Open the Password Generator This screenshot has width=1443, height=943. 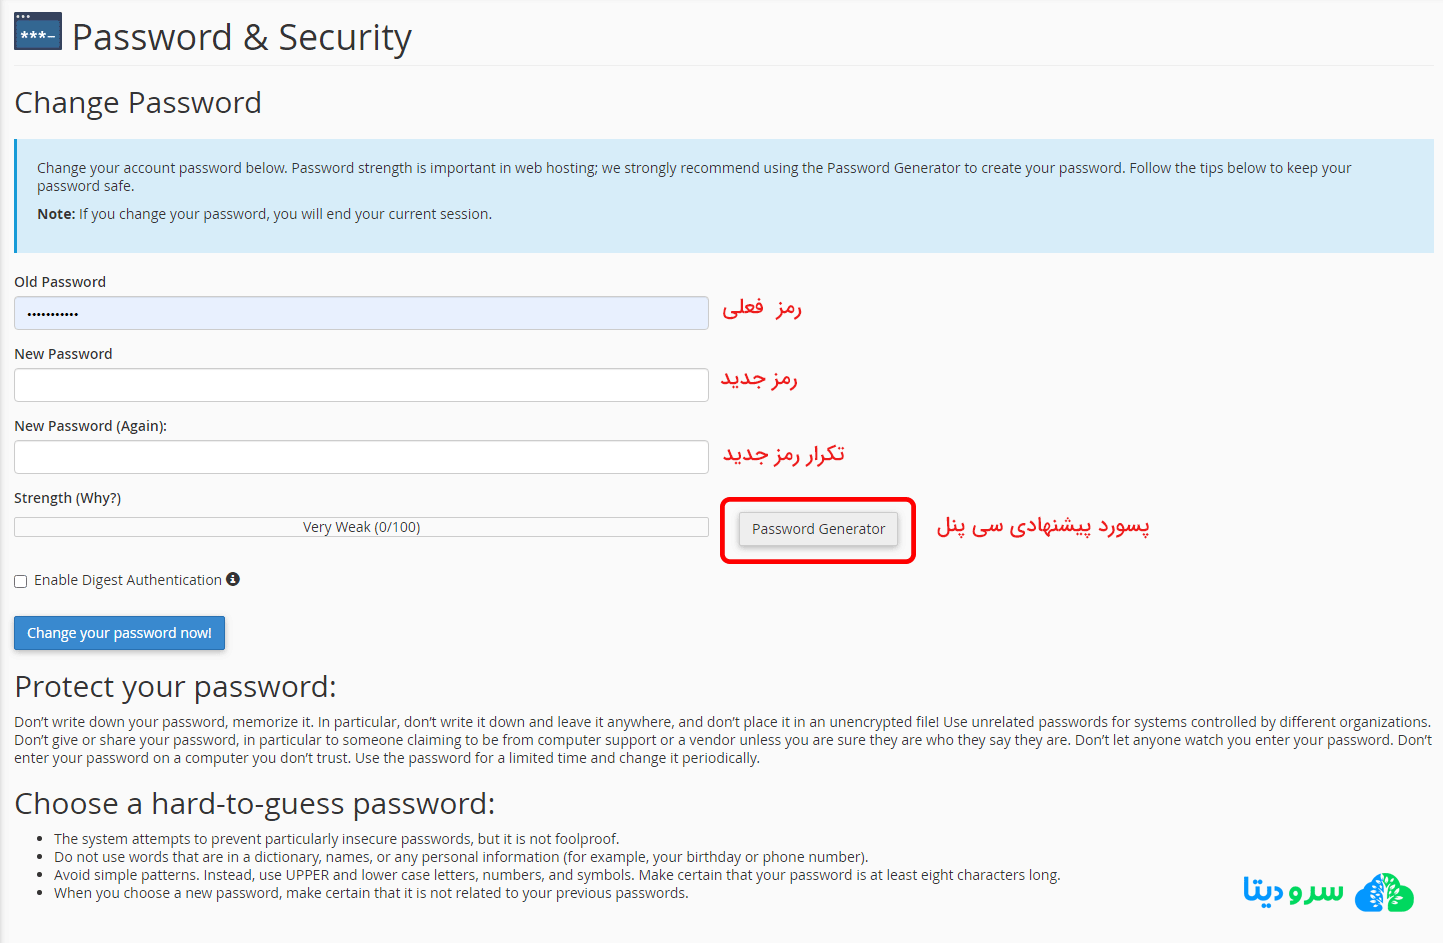tap(818, 529)
